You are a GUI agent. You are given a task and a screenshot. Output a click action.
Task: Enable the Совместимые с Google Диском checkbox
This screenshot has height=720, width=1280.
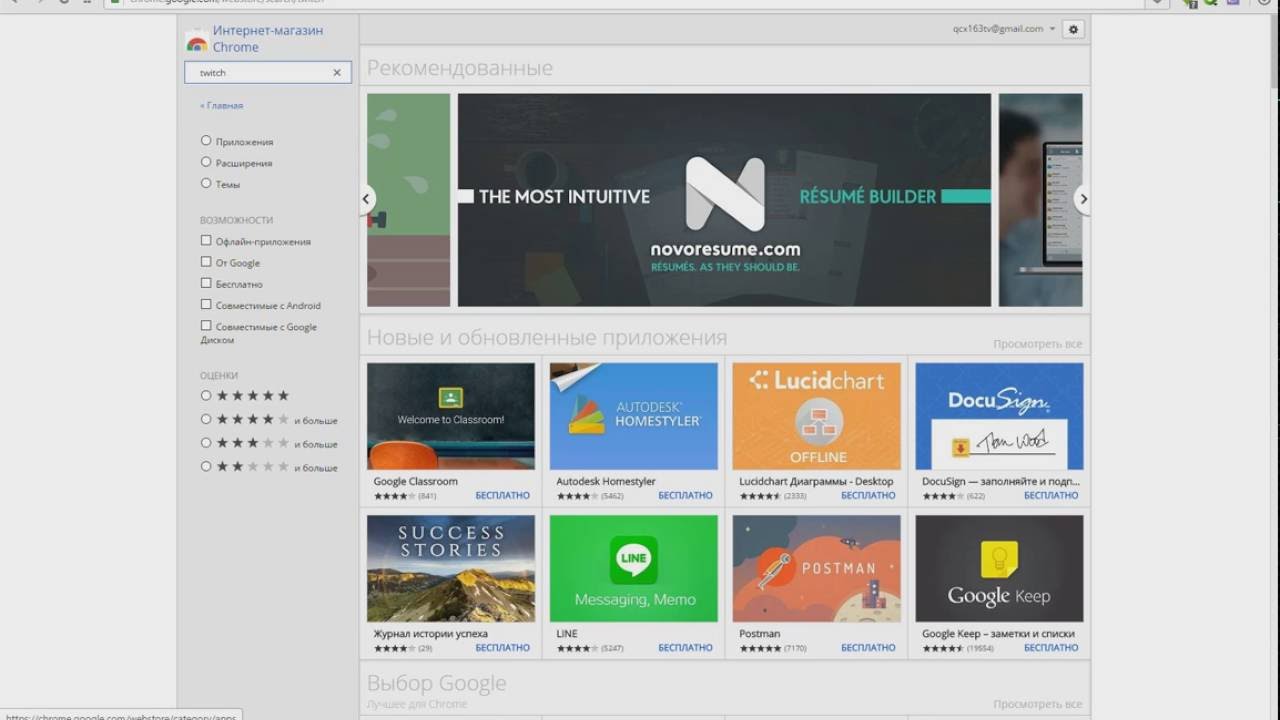[x=206, y=326]
